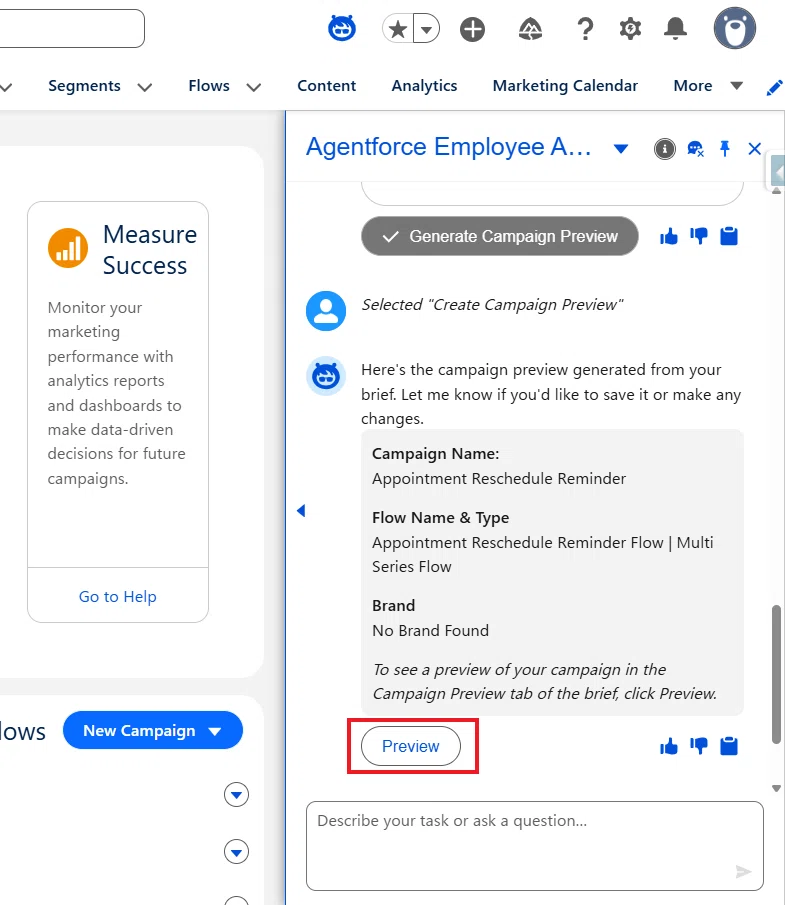Open the Agentforce Employee Agent selector dropdown
The height and width of the screenshot is (905, 785).
(620, 149)
